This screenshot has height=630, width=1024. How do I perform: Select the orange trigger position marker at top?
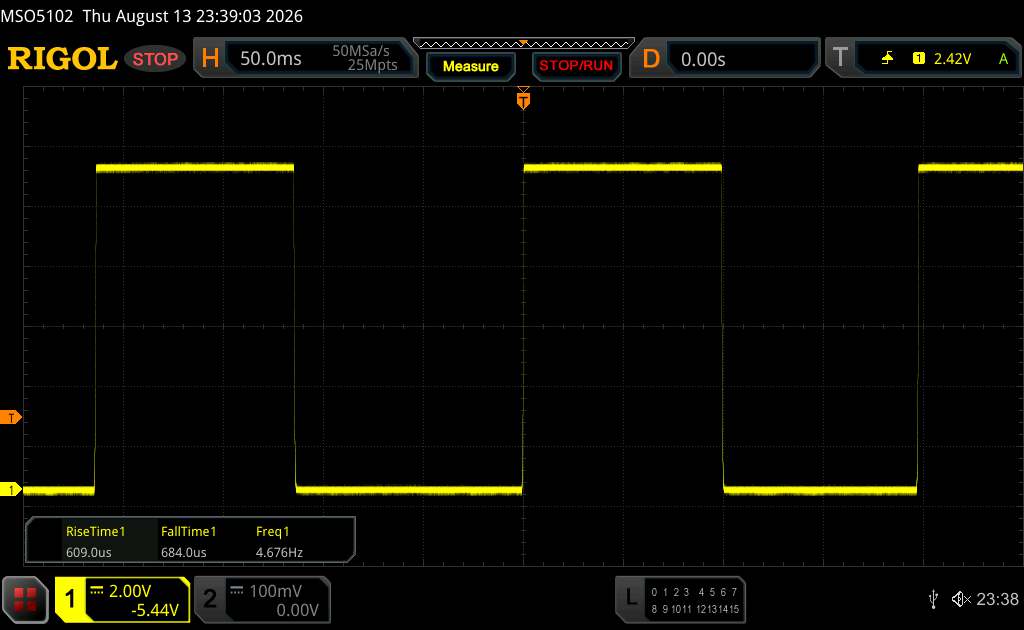(523, 99)
